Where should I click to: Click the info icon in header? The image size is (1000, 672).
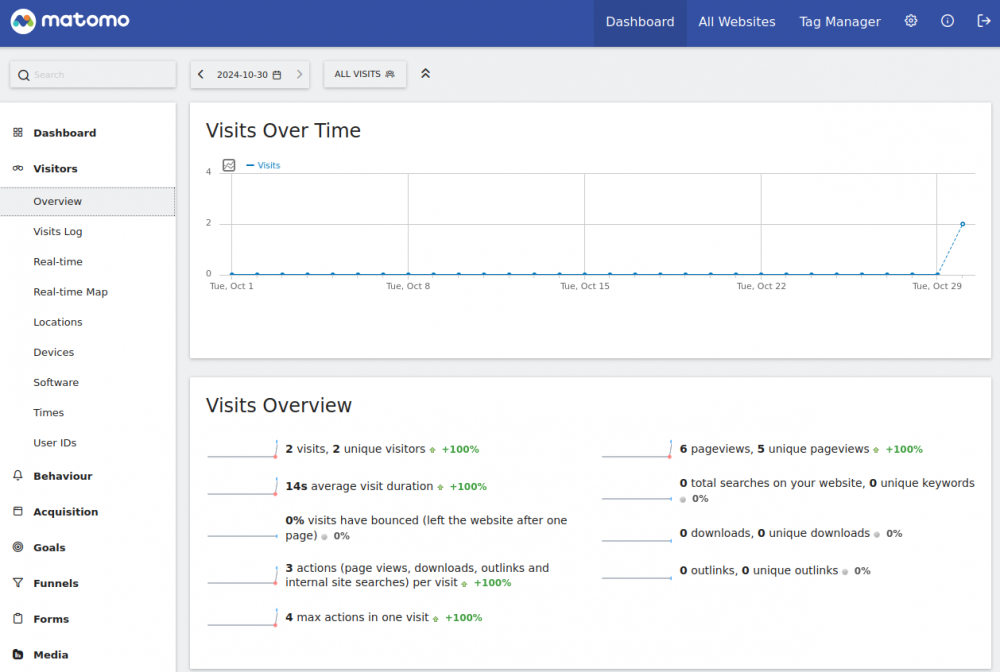point(948,21)
